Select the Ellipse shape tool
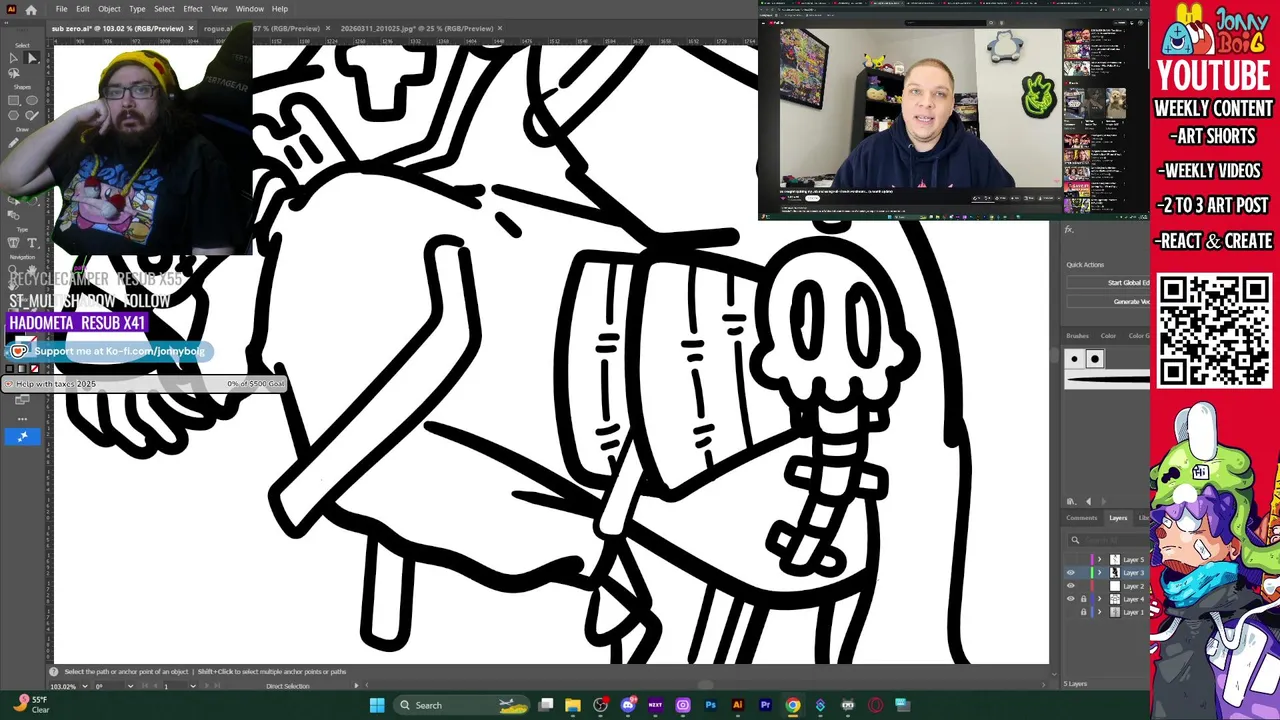Viewport: 1280px width, 720px height. click(x=32, y=100)
